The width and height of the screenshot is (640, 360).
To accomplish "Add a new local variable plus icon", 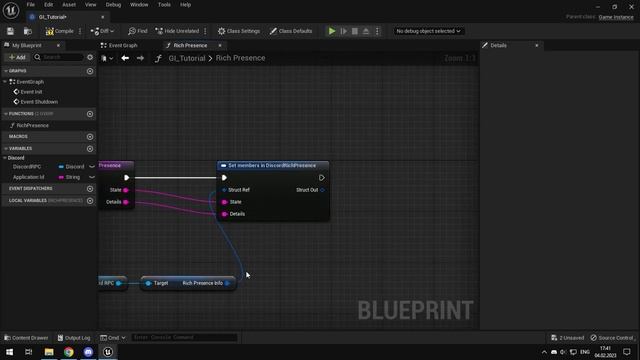I will pos(90,201).
